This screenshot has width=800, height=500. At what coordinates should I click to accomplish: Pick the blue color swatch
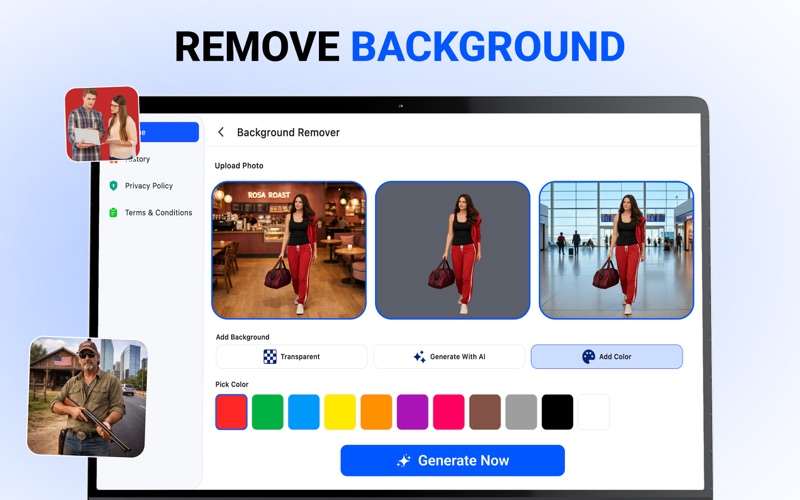304,412
